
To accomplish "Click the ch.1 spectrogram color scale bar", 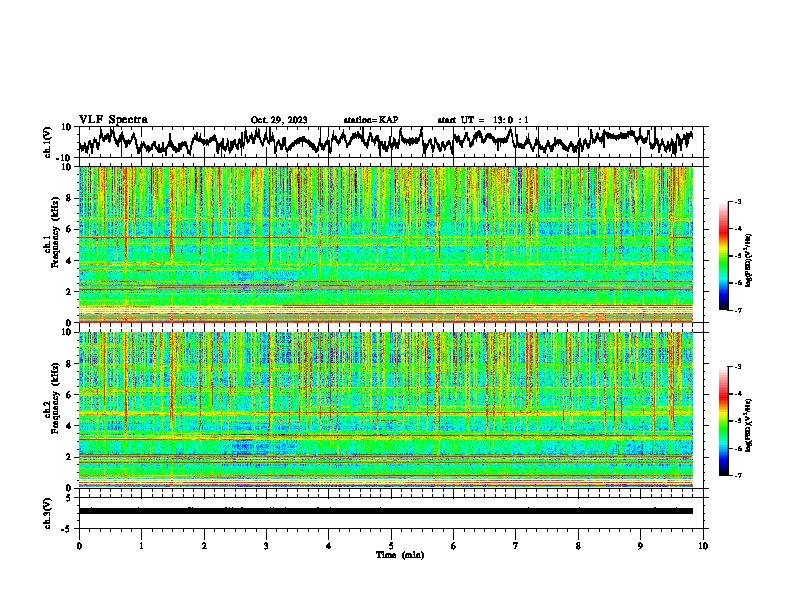I will click(x=724, y=256).
